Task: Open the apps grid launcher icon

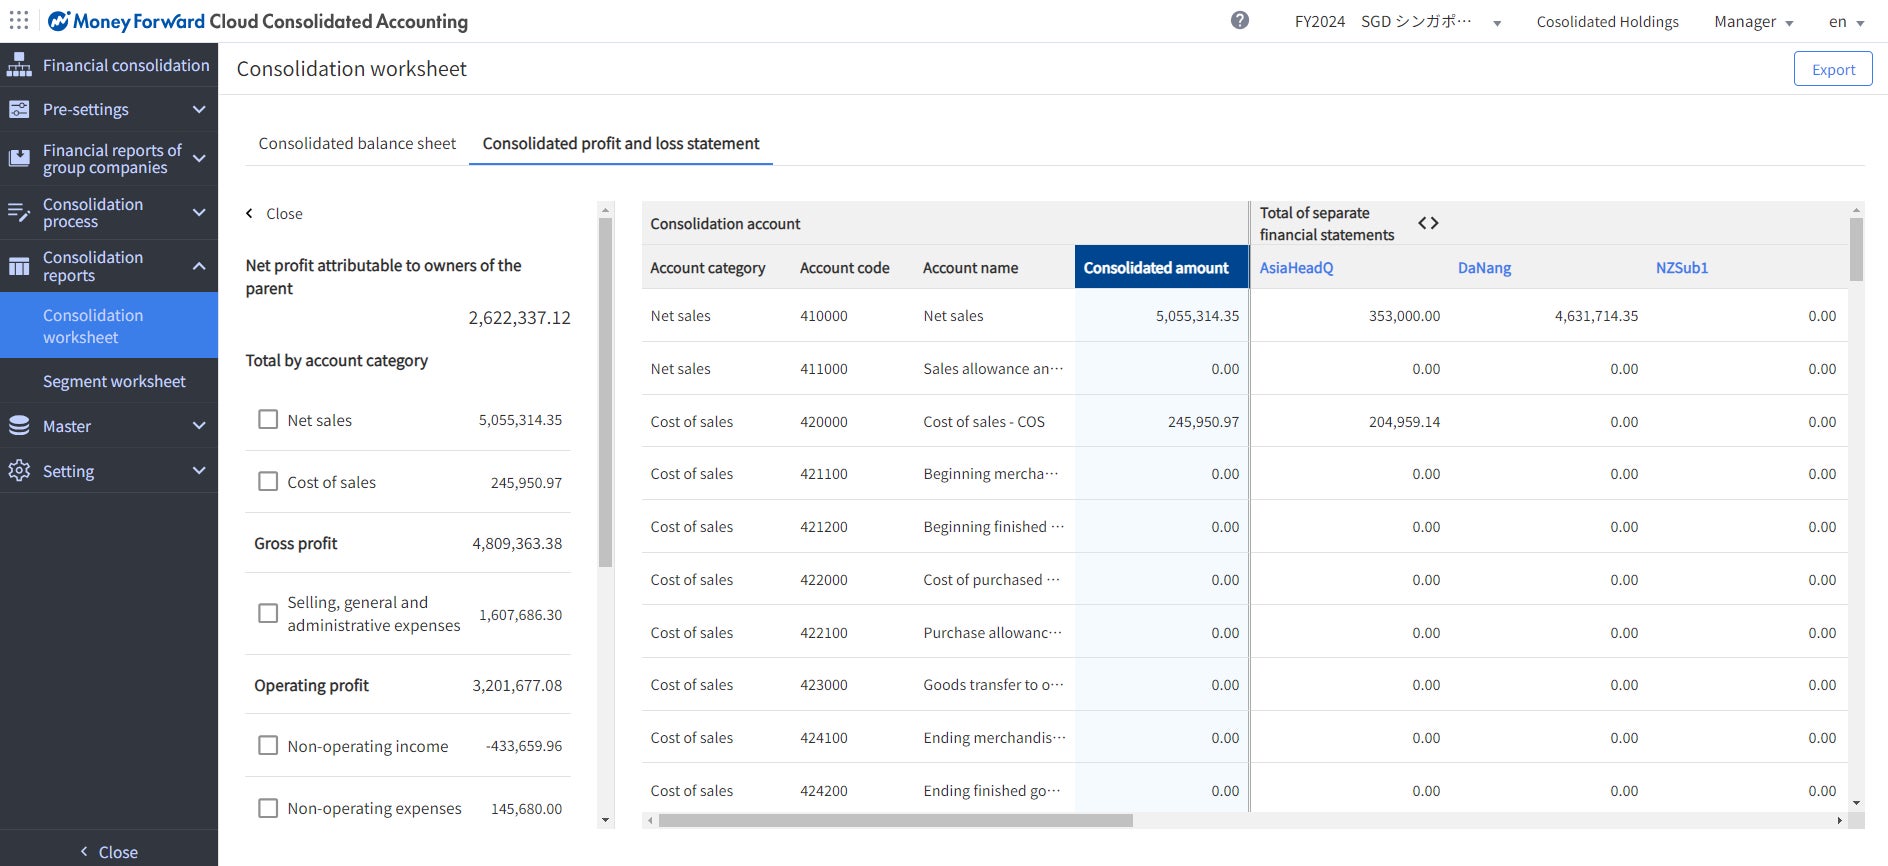Action: 19,21
